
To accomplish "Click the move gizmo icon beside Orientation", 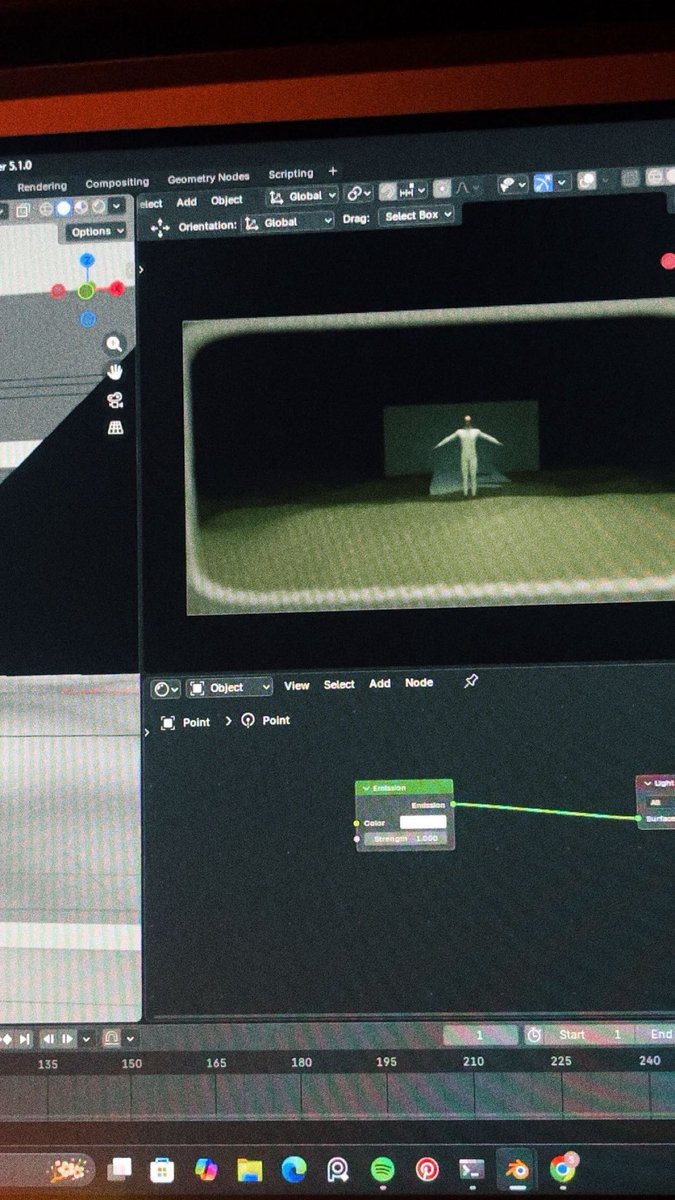I will [x=159, y=228].
